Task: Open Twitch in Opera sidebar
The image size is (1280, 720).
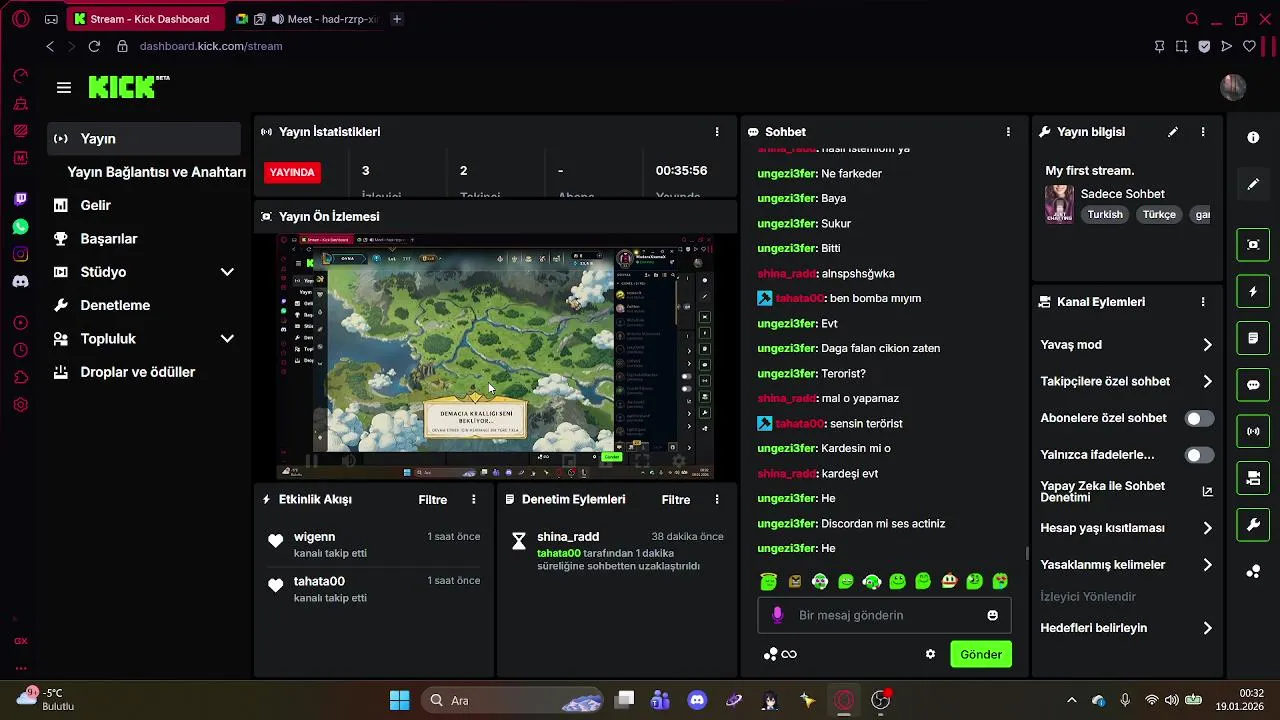Action: click(x=21, y=199)
